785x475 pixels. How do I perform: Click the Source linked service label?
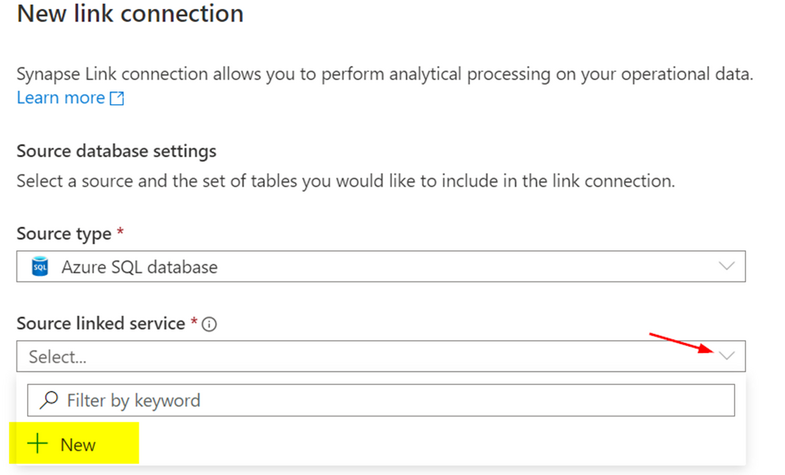pos(101,324)
